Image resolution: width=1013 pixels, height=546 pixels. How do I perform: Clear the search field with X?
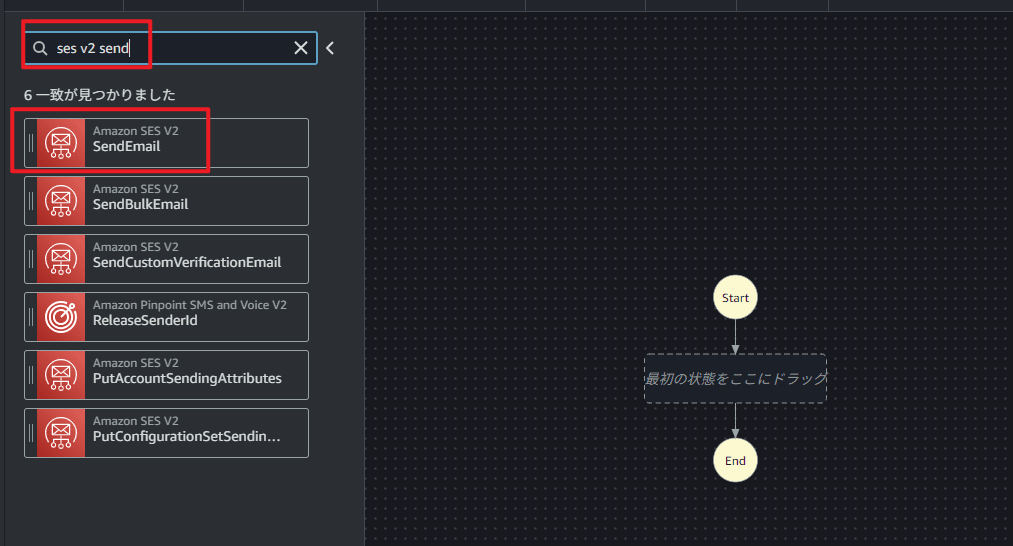pos(301,48)
